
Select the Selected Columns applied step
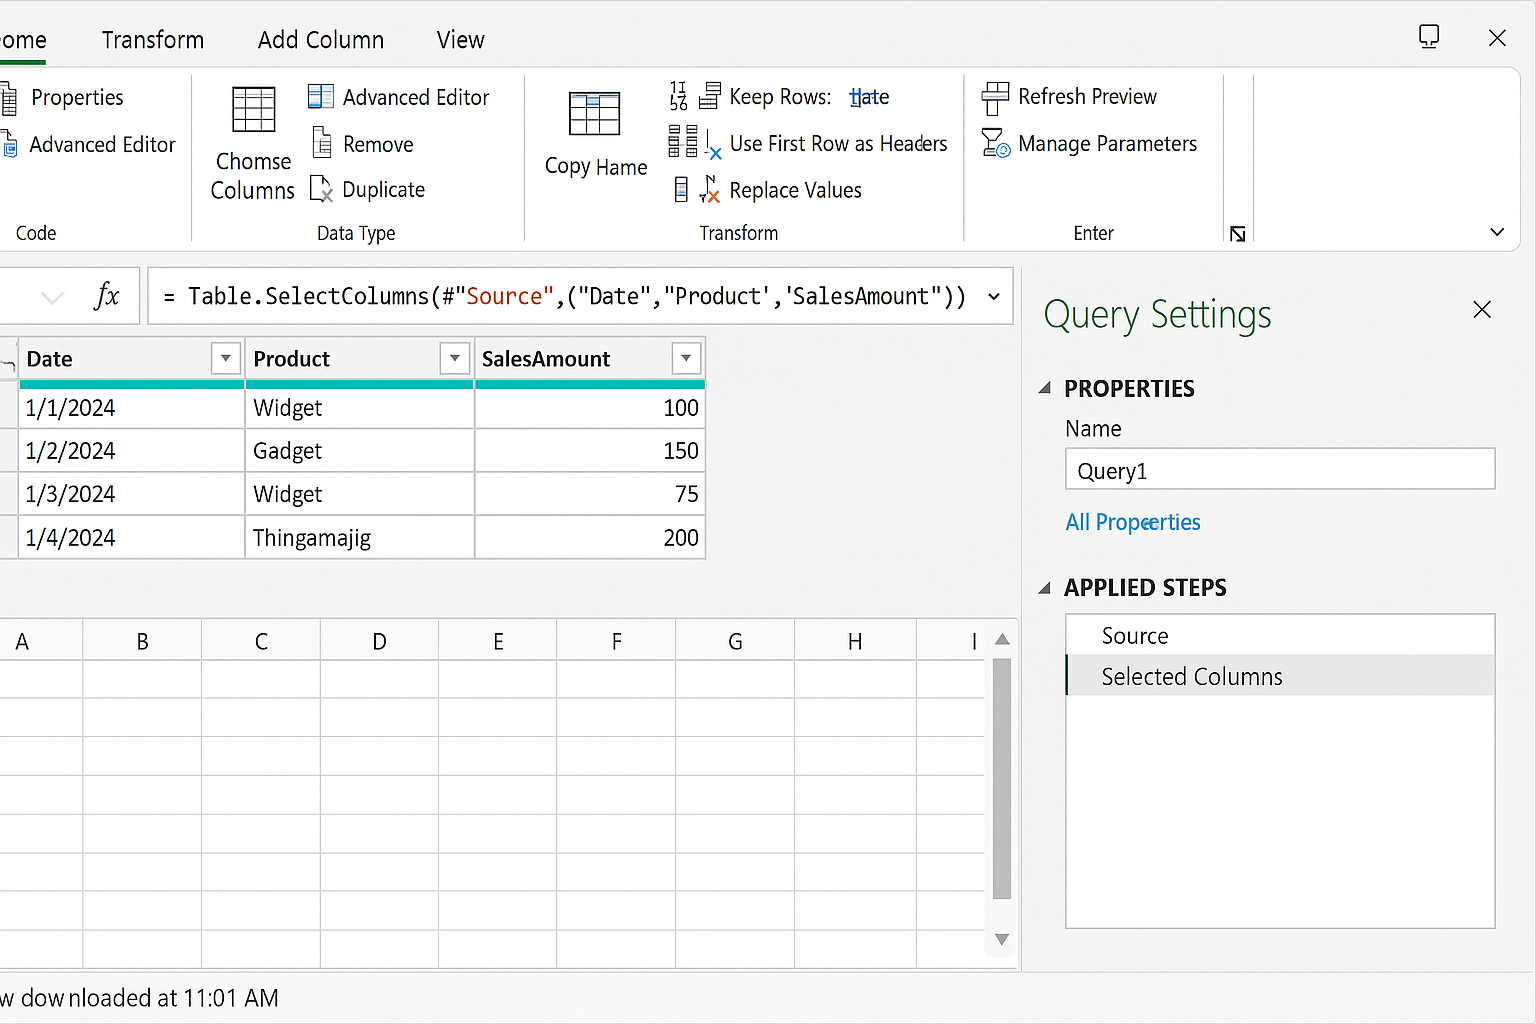point(1280,676)
